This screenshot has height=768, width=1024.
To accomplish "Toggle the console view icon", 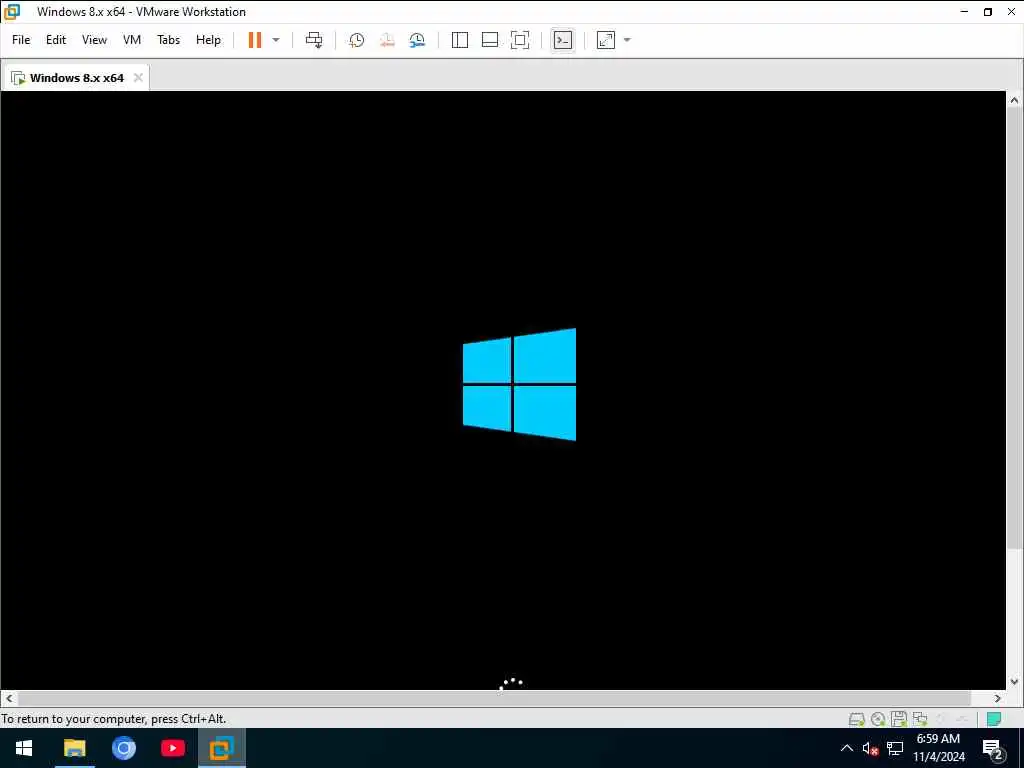I will (x=563, y=40).
